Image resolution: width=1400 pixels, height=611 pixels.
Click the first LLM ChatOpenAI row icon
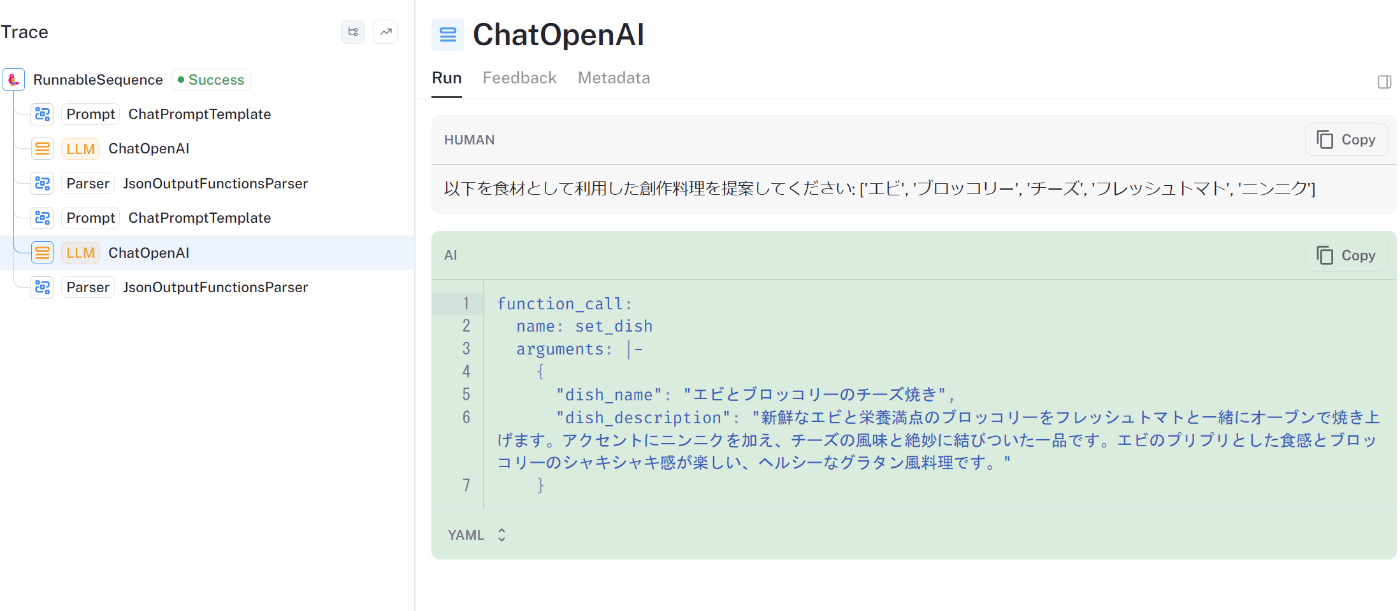[42, 149]
